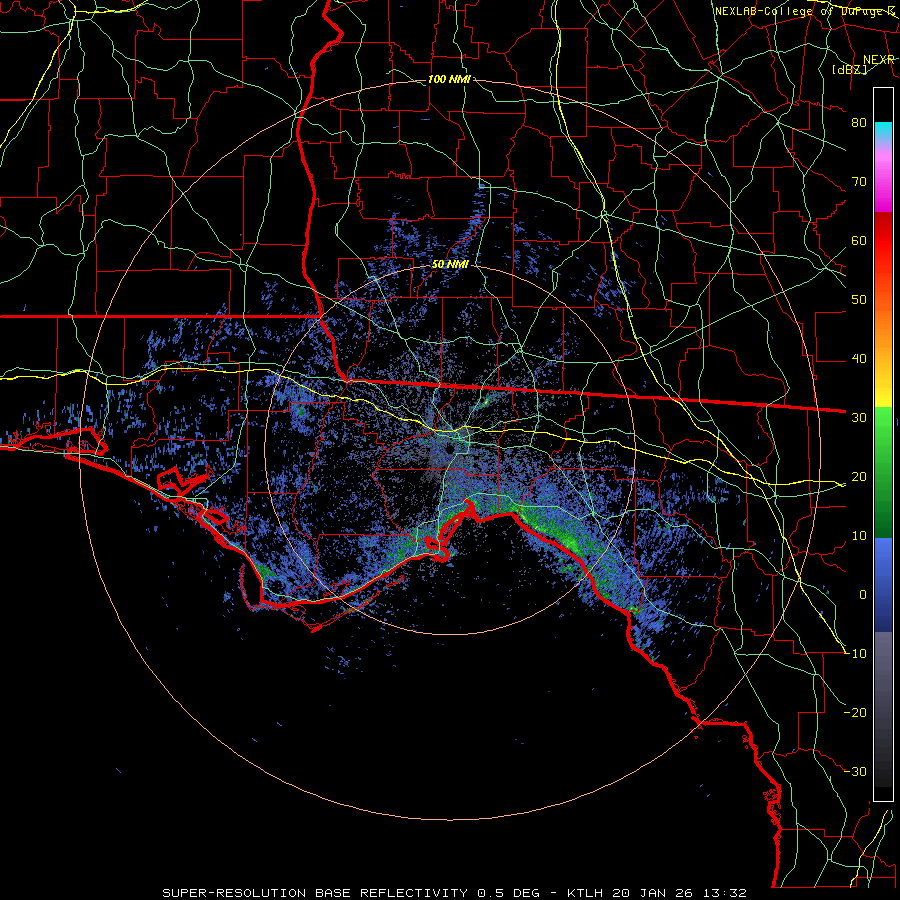Click the Super-Resolution Base Reflectivity caption text
This screenshot has width=900, height=900.
click(x=315, y=893)
